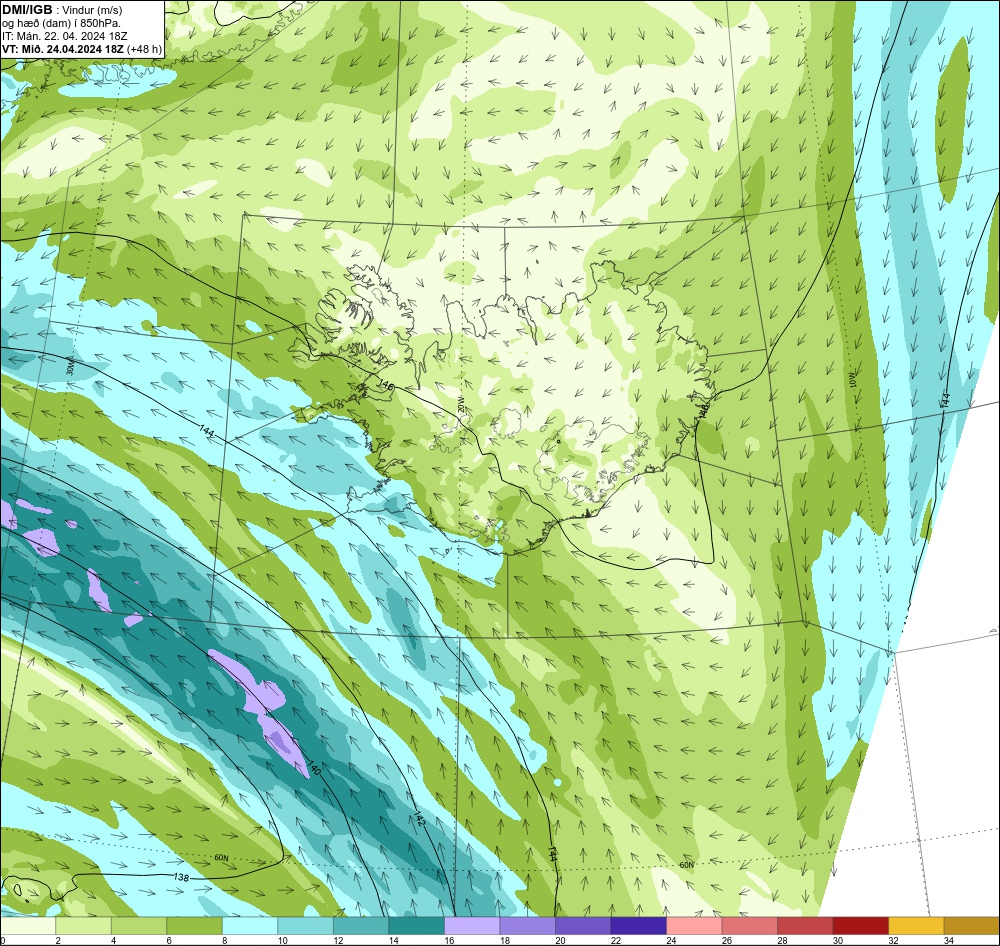This screenshot has width=1000, height=946.
Task: Select the ochre legend swatch above 34 m/s
Action: point(971,925)
